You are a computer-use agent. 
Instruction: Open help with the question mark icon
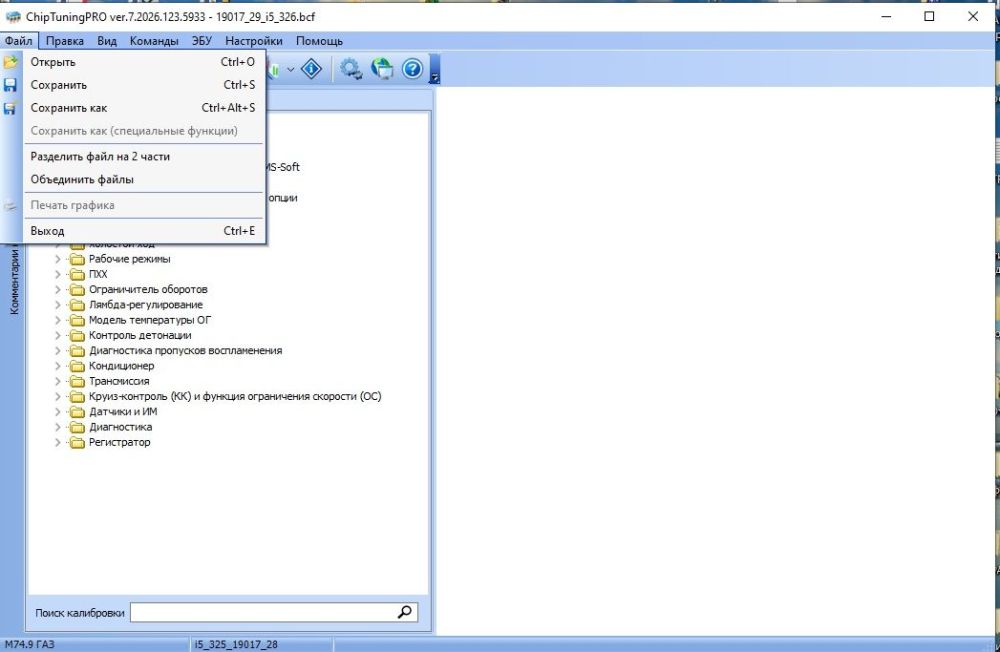[x=413, y=68]
